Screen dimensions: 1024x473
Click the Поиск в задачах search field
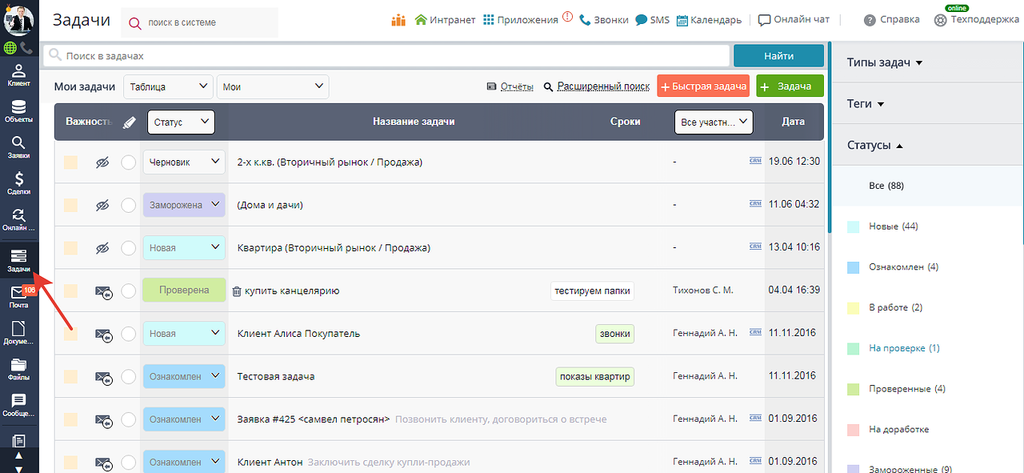(386, 56)
